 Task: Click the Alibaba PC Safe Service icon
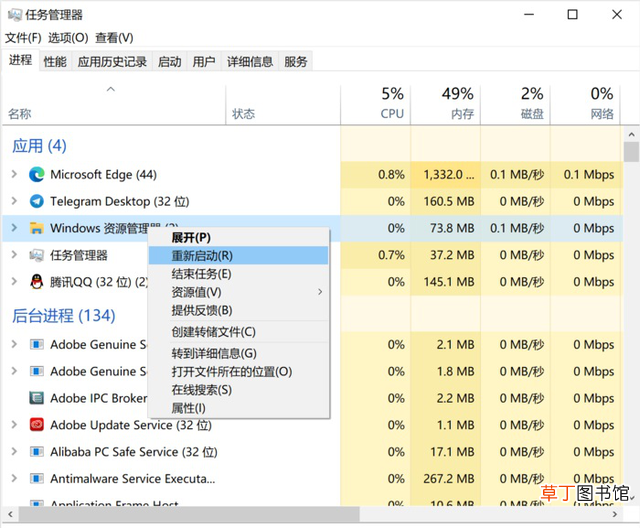(x=37, y=452)
